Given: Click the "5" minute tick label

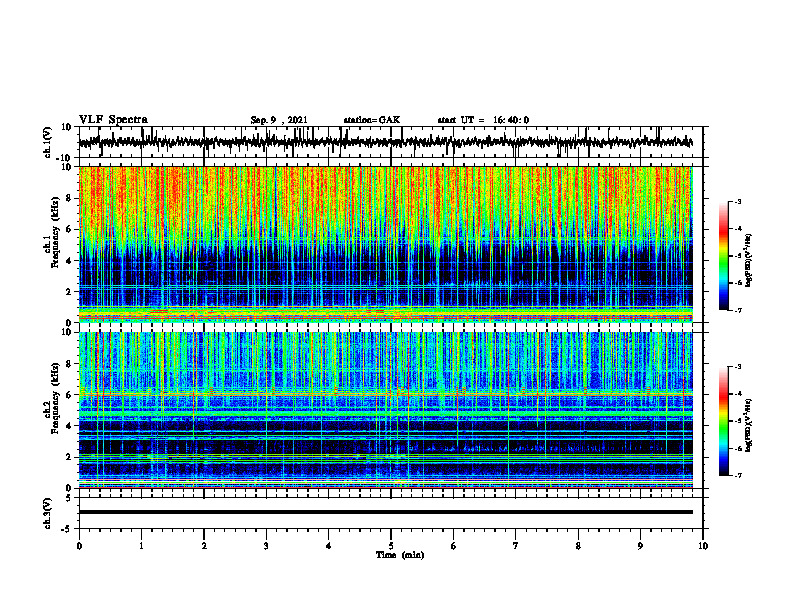Looking at the screenshot, I should [x=391, y=546].
